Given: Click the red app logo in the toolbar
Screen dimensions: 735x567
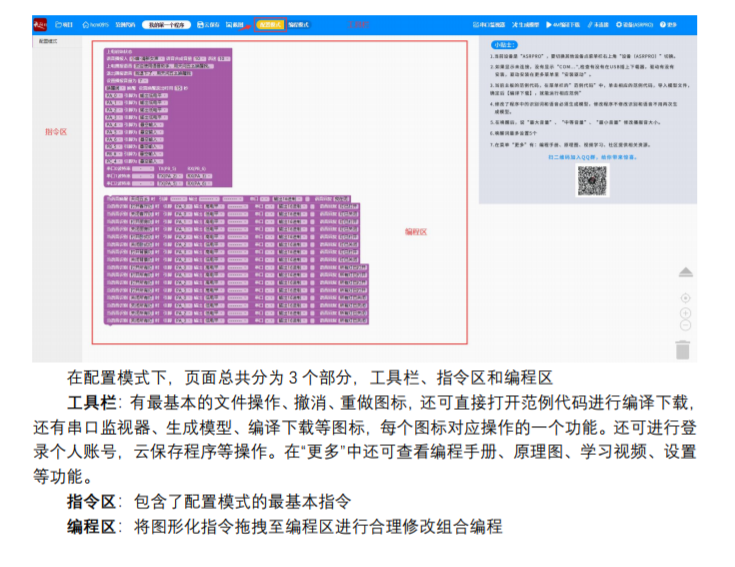Looking at the screenshot, I should [x=40, y=25].
